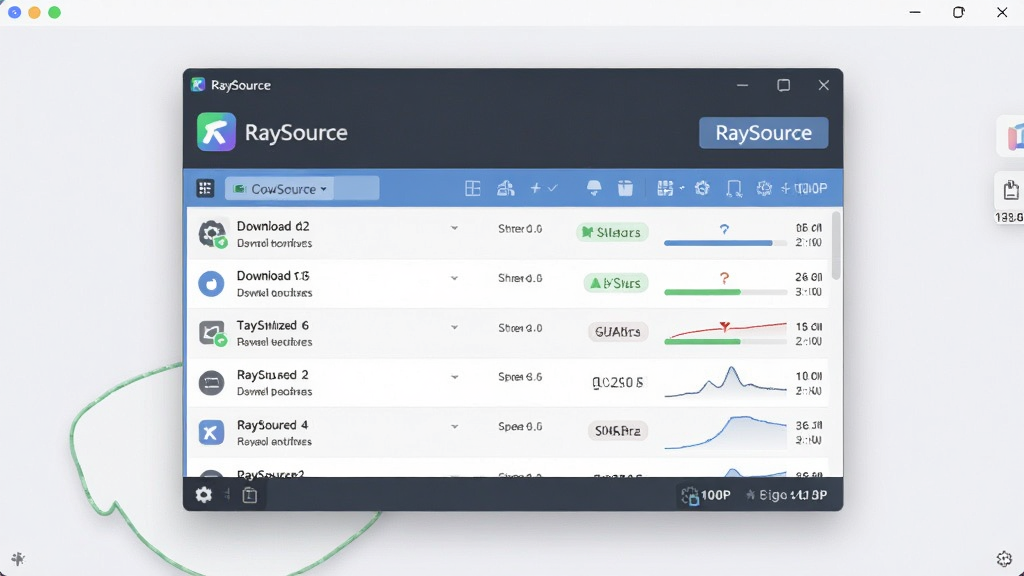Click the clipboard icon in RaySource bottom bar

[x=249, y=495]
